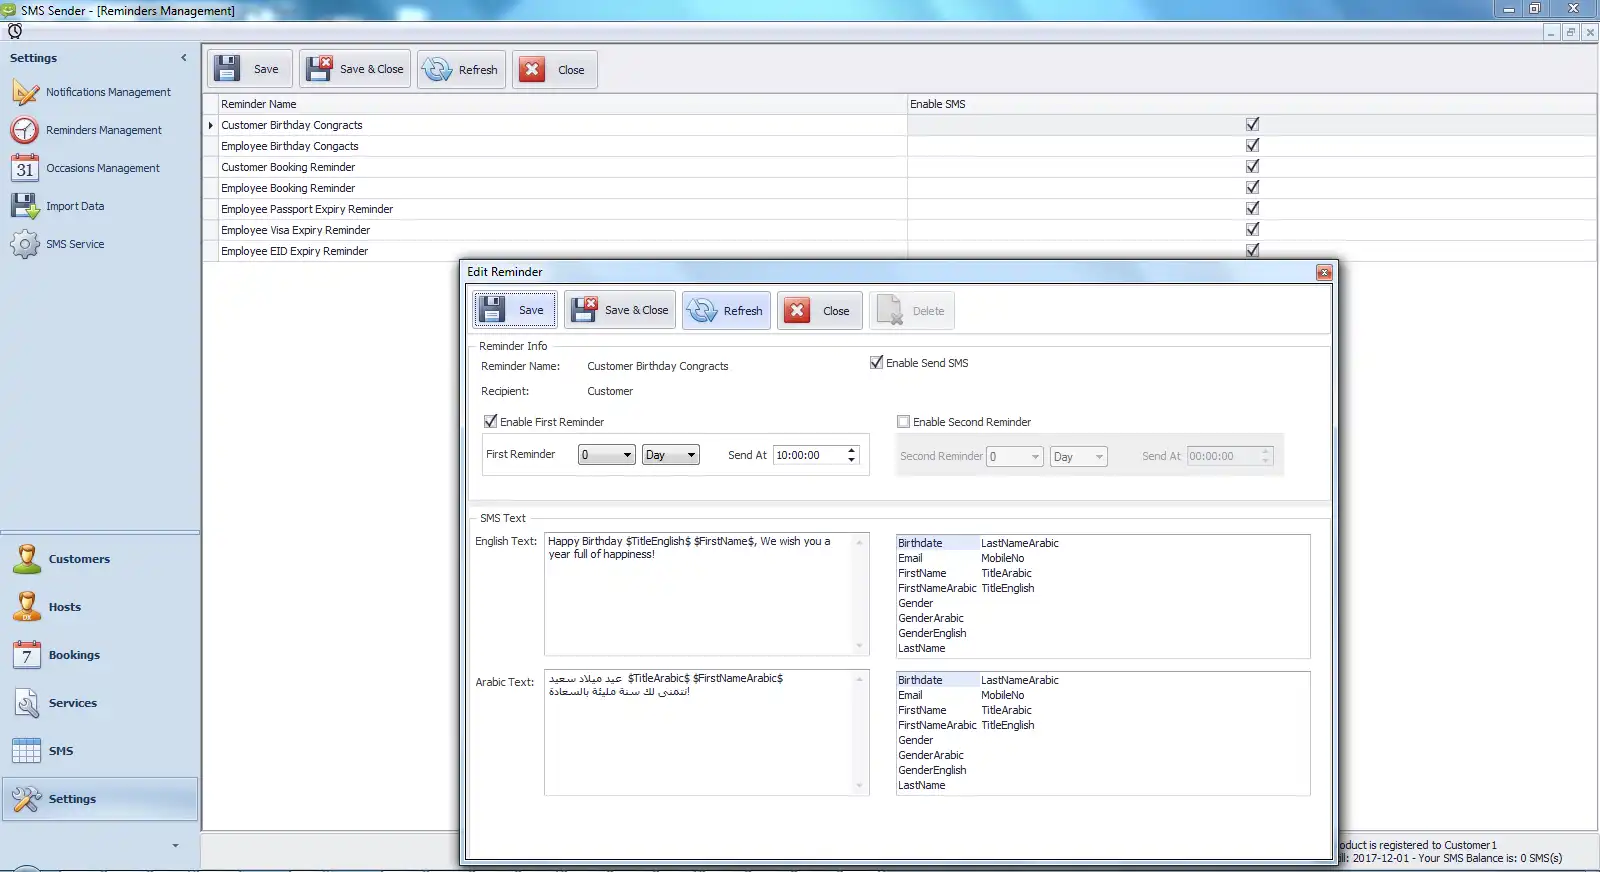Click the Hosts person icon

[27, 607]
